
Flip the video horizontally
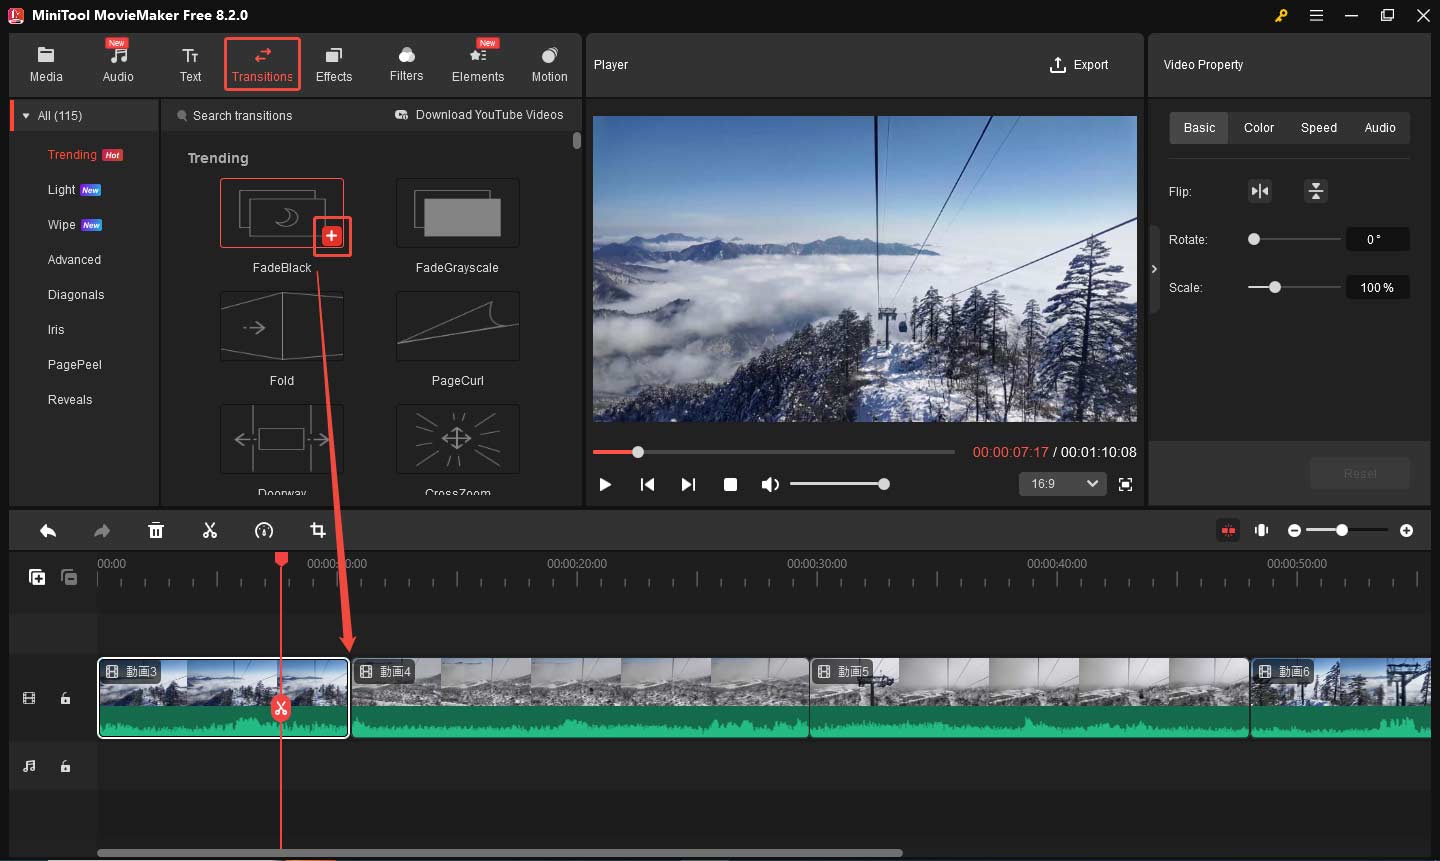click(x=1260, y=191)
